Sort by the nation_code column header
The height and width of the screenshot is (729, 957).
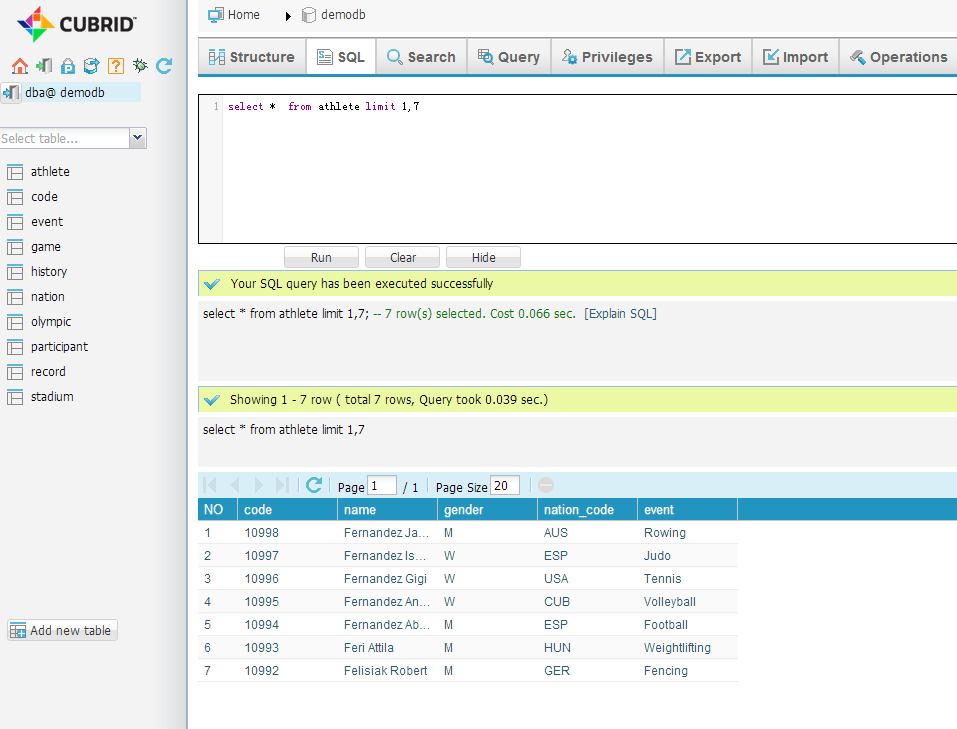tap(588, 510)
